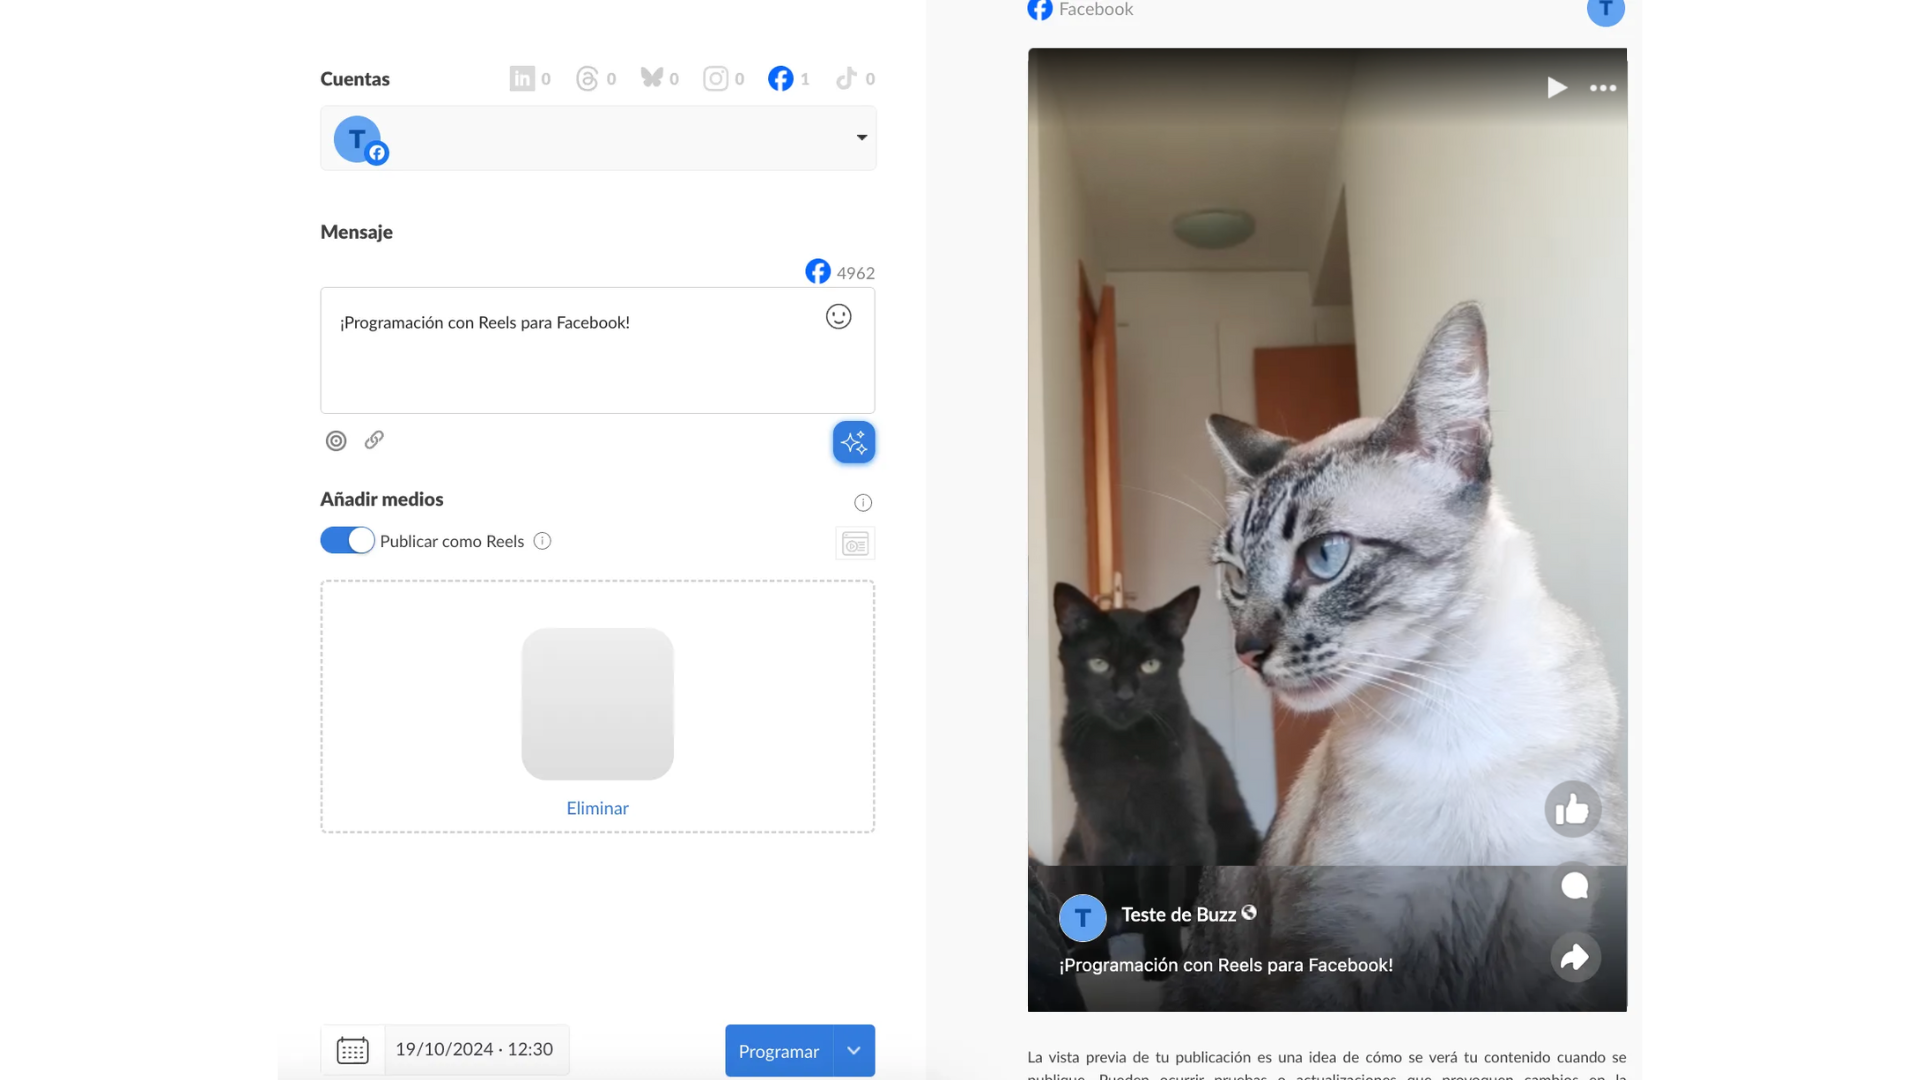Open the emoji picker in message box
The height and width of the screenshot is (1080, 1920).
[x=838, y=317]
